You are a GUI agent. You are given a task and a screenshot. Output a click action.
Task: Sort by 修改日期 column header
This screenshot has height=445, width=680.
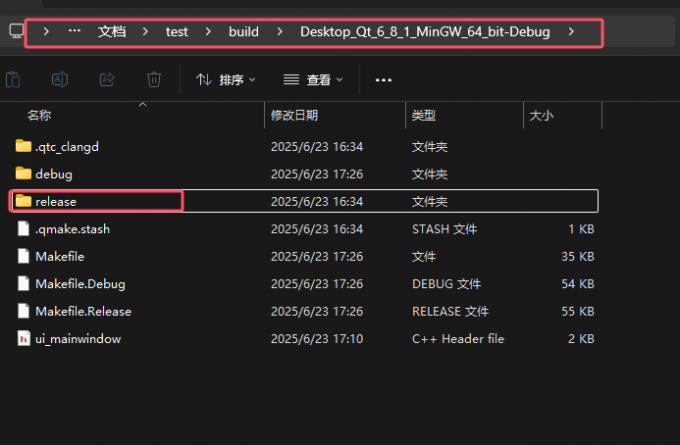(294, 115)
